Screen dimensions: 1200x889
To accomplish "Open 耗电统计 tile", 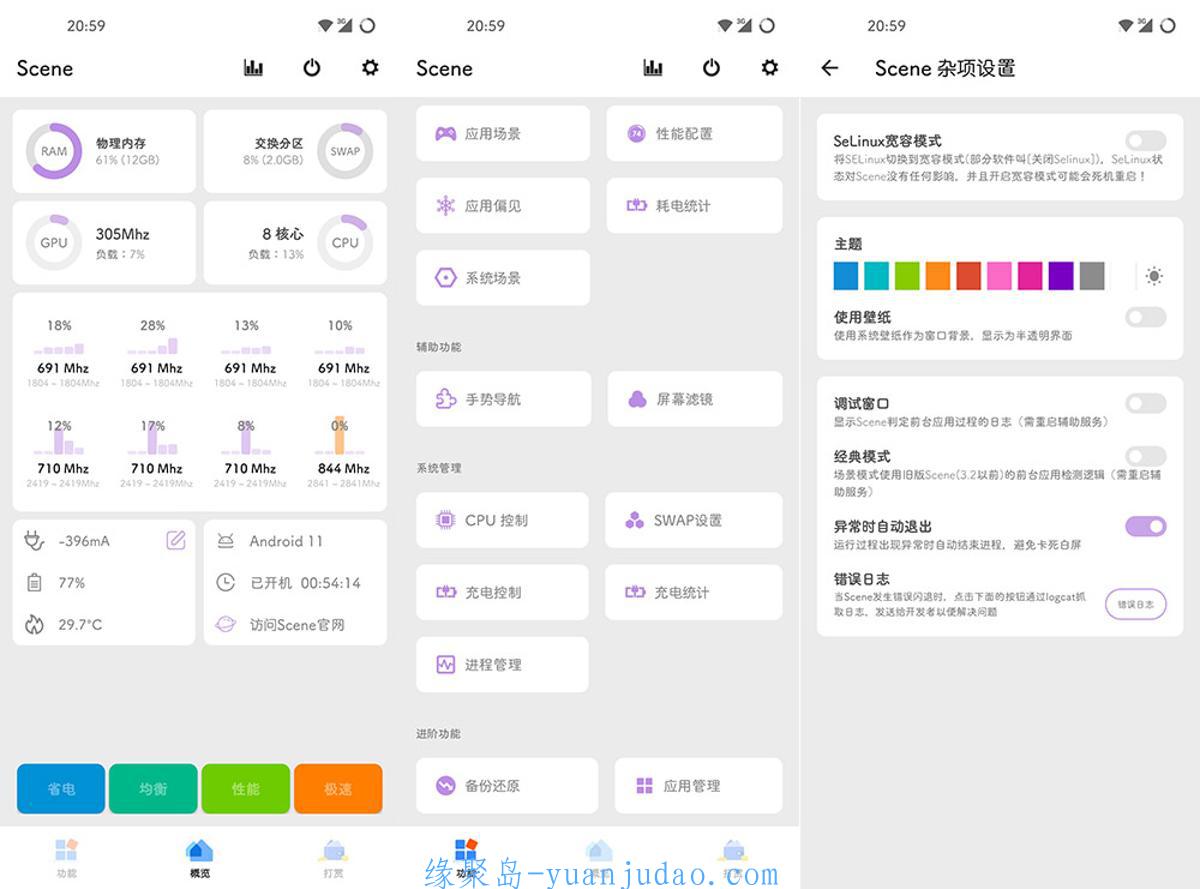I will click(x=694, y=205).
